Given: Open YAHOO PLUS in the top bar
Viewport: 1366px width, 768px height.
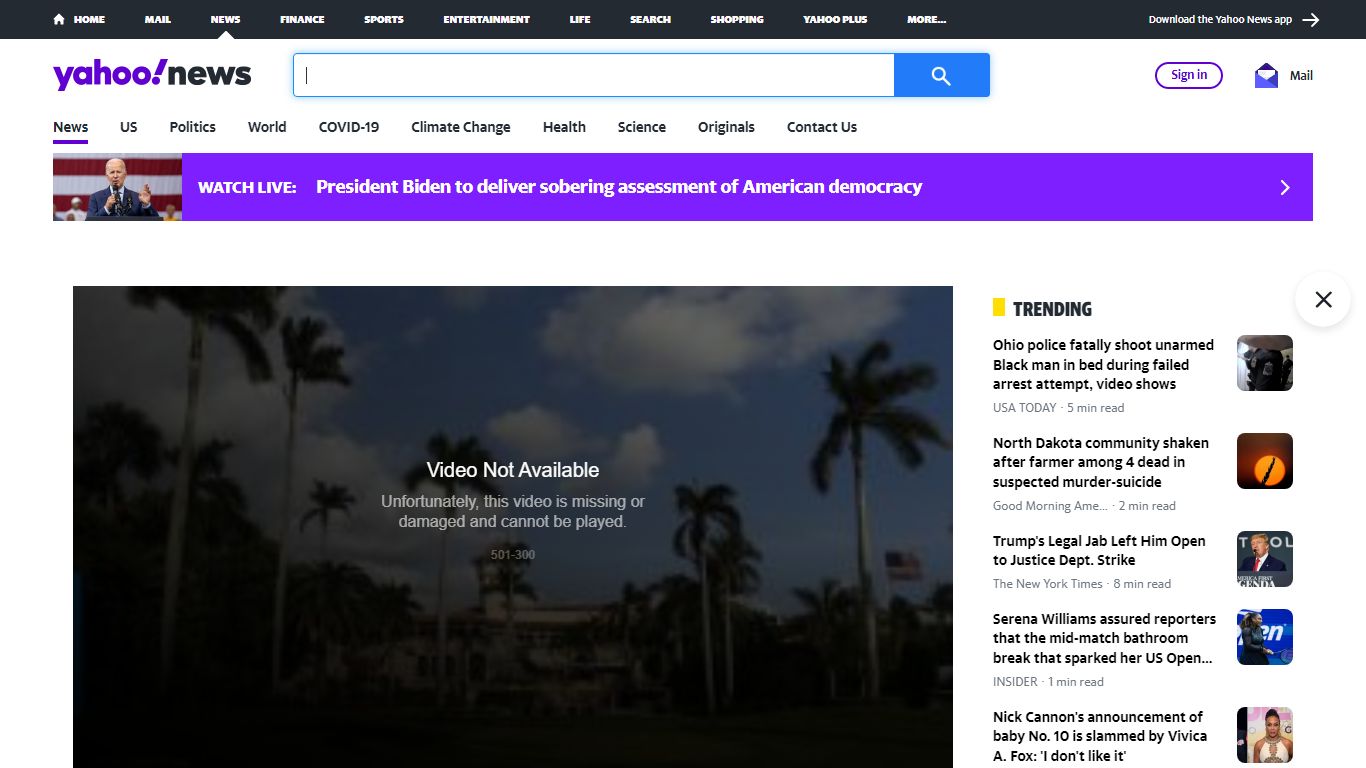Looking at the screenshot, I should point(835,19).
